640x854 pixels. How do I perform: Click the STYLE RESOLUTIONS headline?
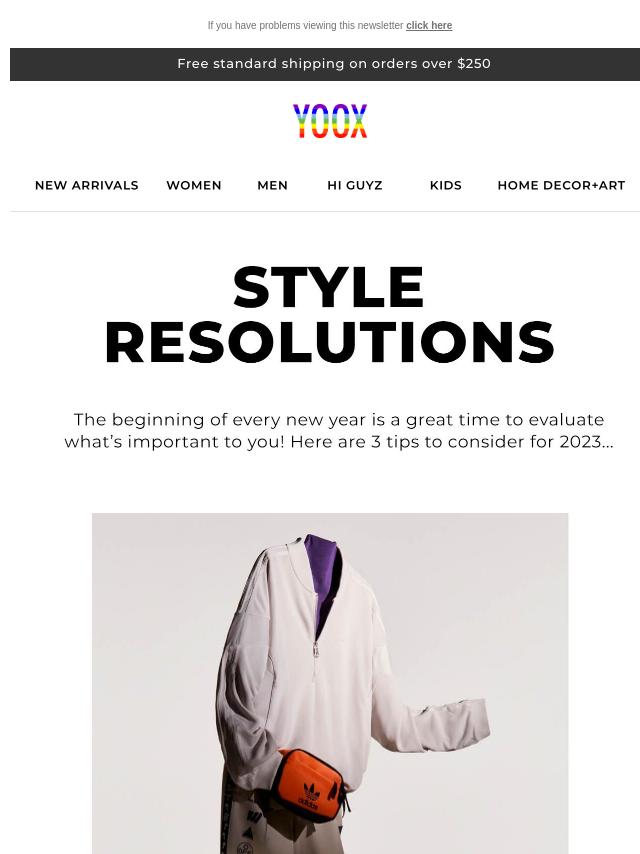[330, 314]
